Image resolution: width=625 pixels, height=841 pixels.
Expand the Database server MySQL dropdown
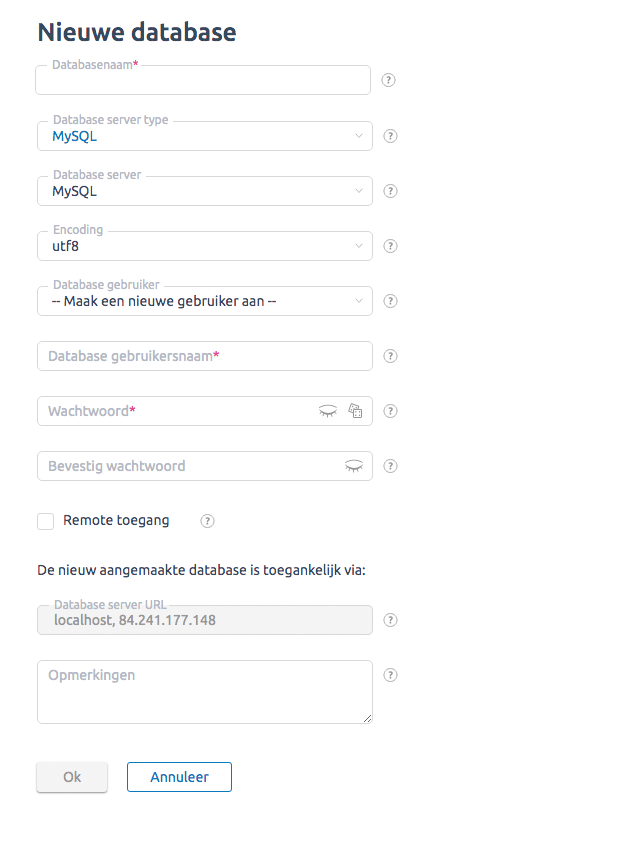pos(205,191)
